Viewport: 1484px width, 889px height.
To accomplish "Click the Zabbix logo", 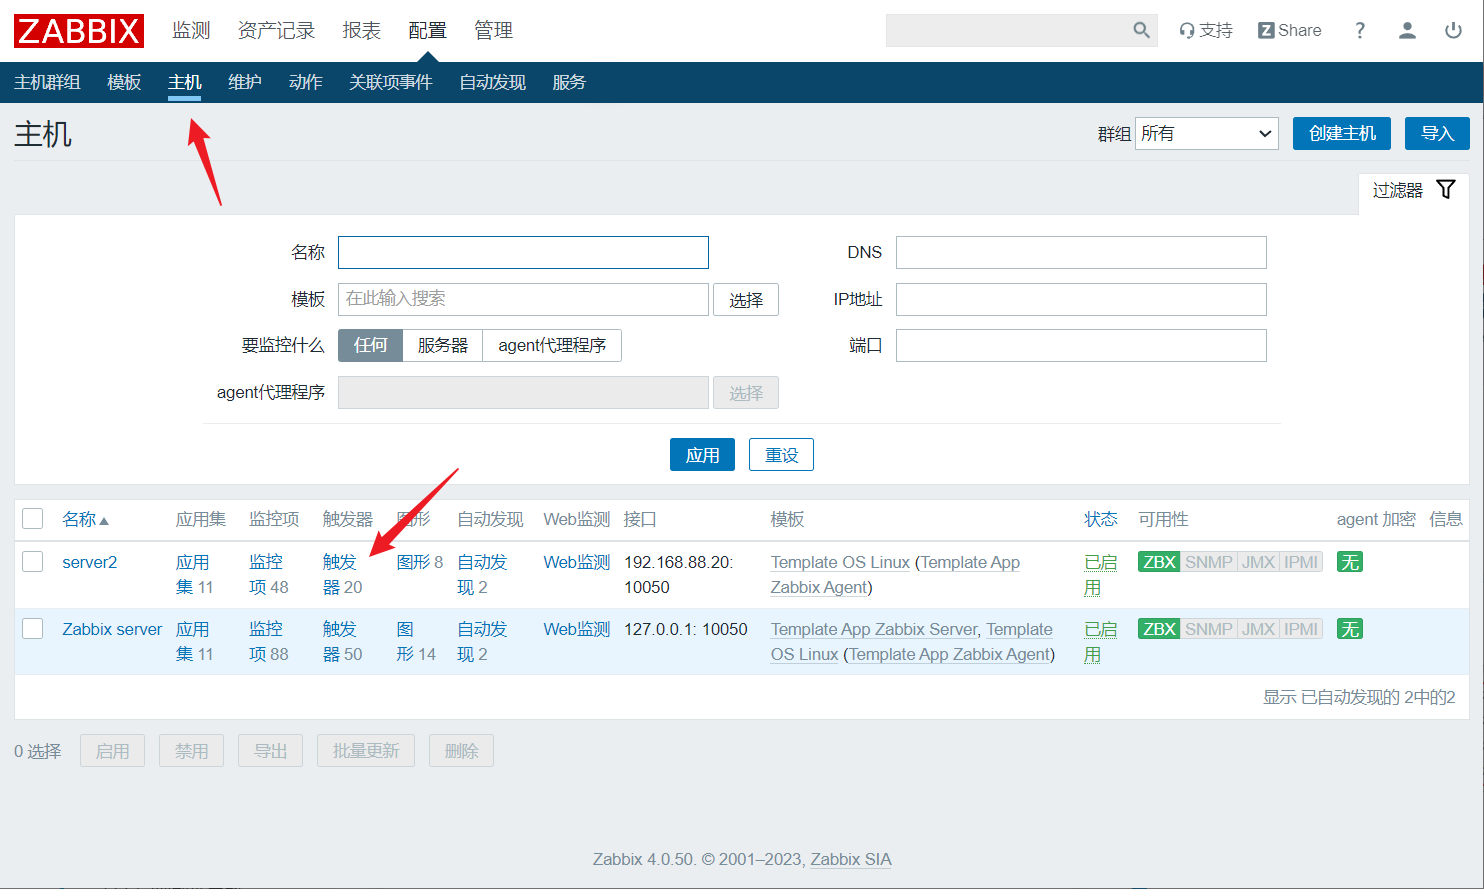I will (x=79, y=31).
